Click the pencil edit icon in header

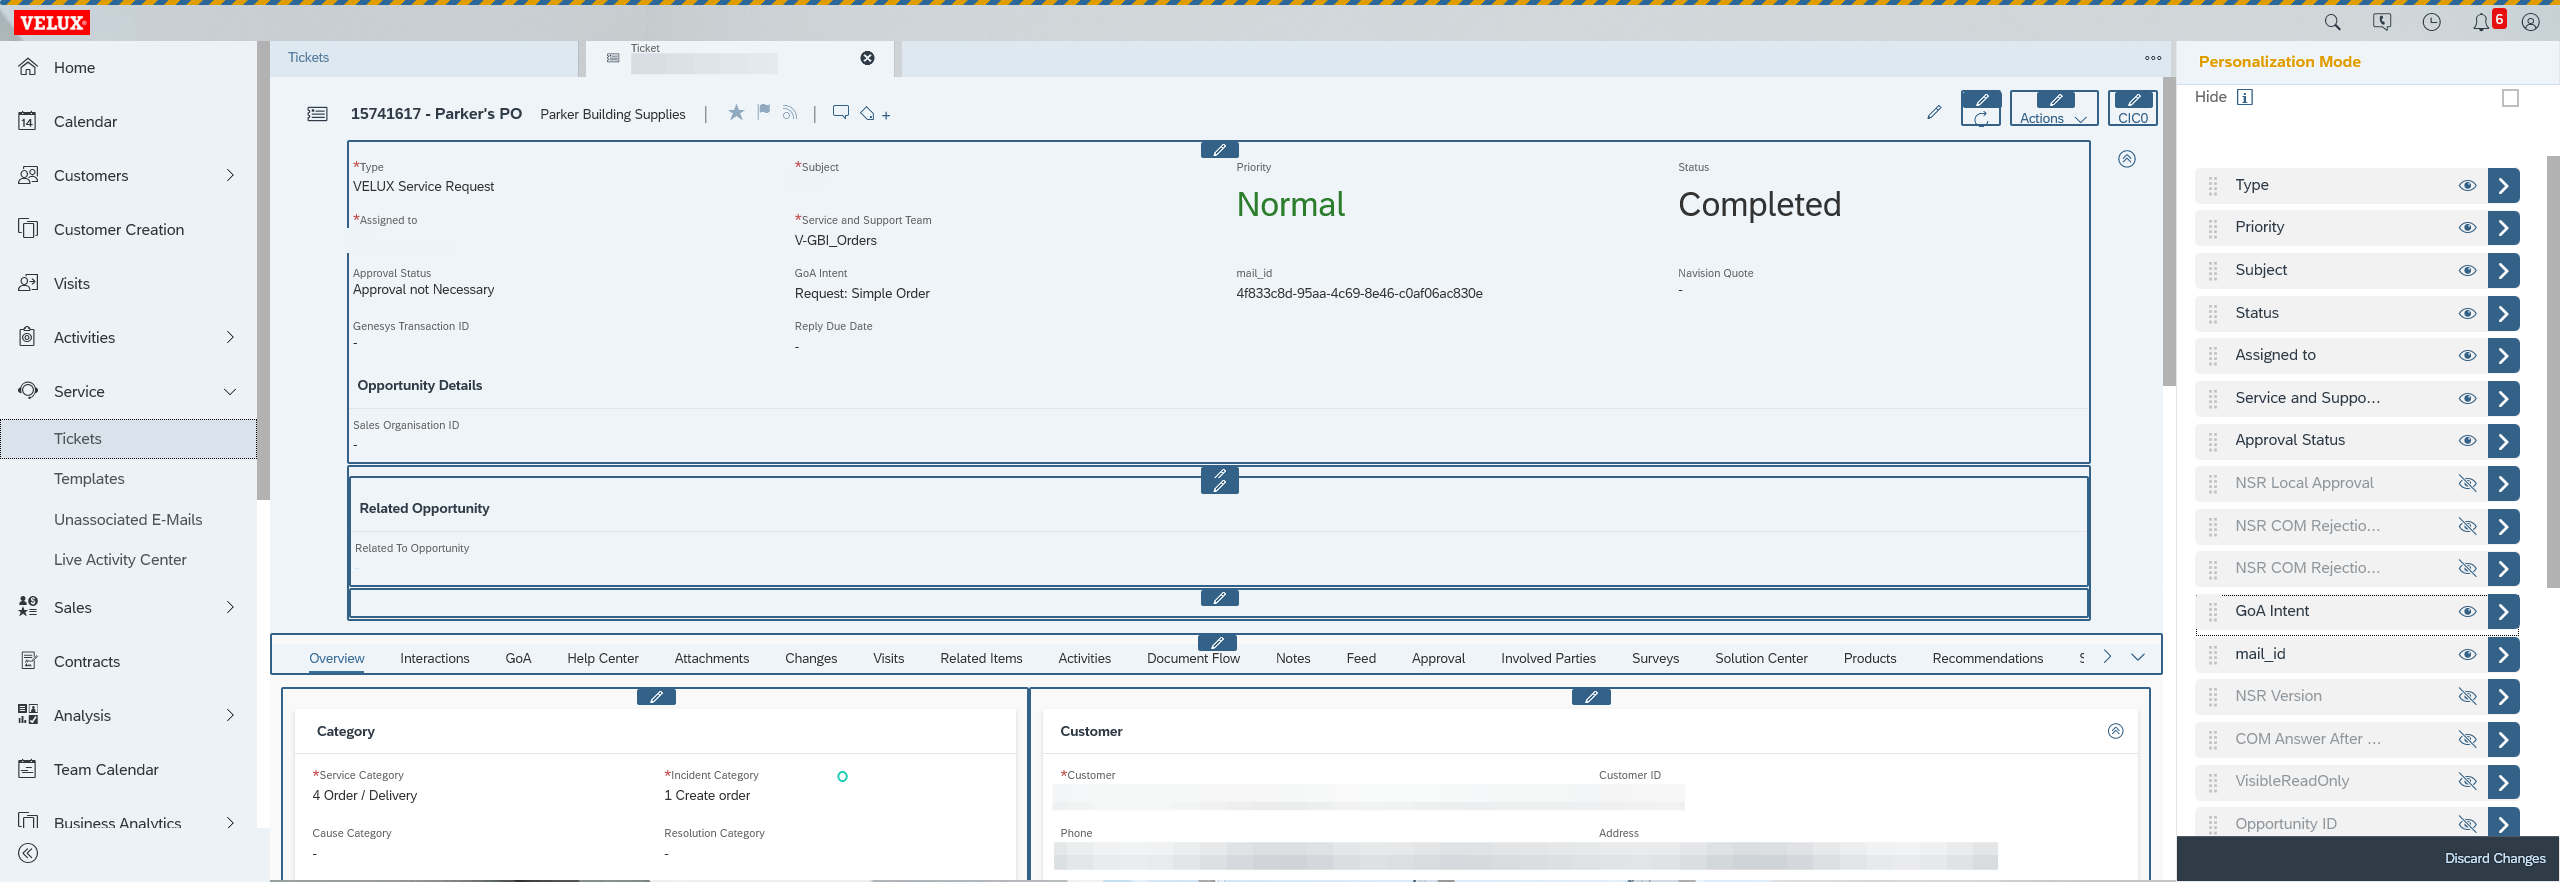coord(1934,113)
